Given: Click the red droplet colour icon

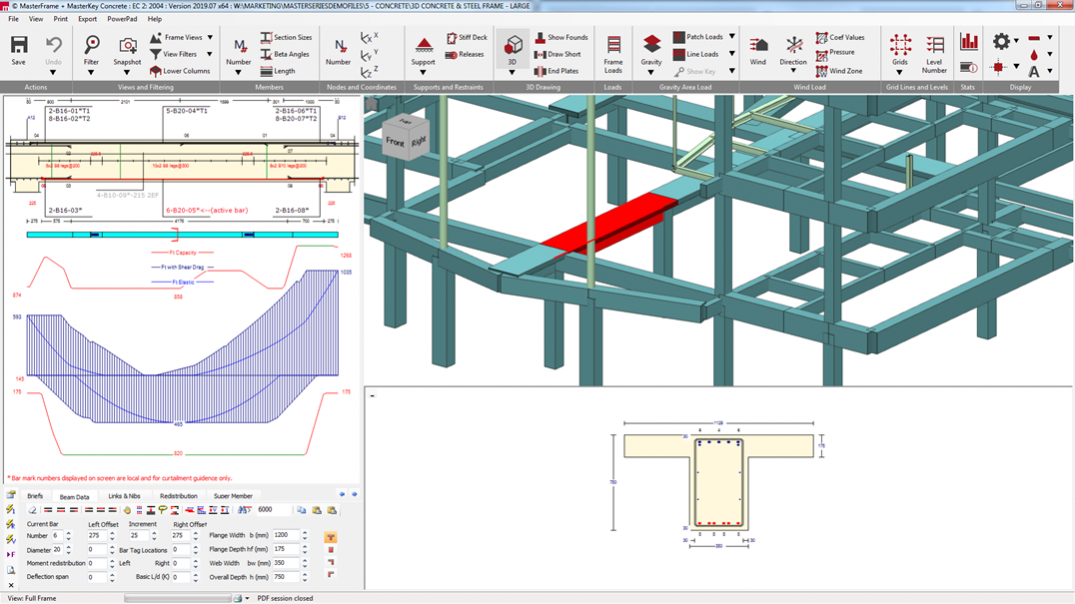Looking at the screenshot, I should click(1035, 54).
